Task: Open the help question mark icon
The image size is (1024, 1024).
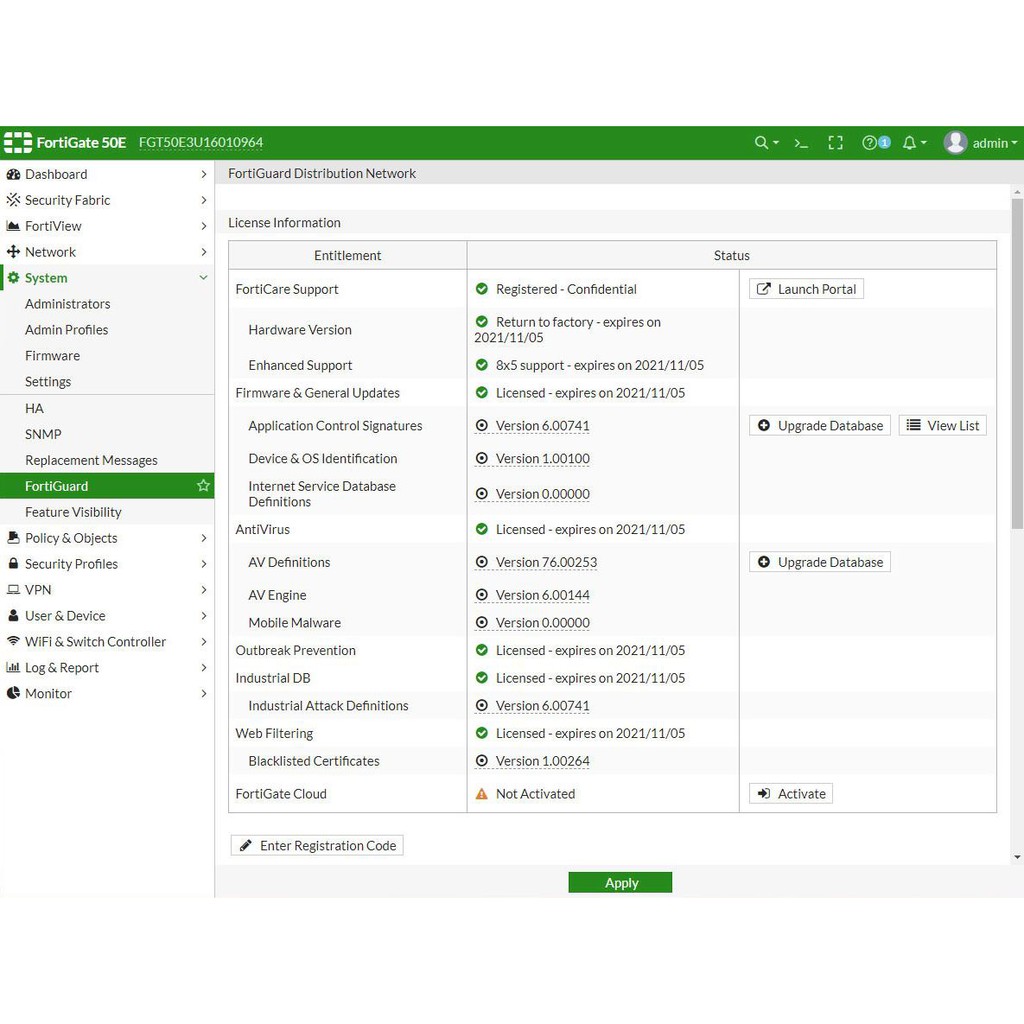Action: click(x=870, y=143)
